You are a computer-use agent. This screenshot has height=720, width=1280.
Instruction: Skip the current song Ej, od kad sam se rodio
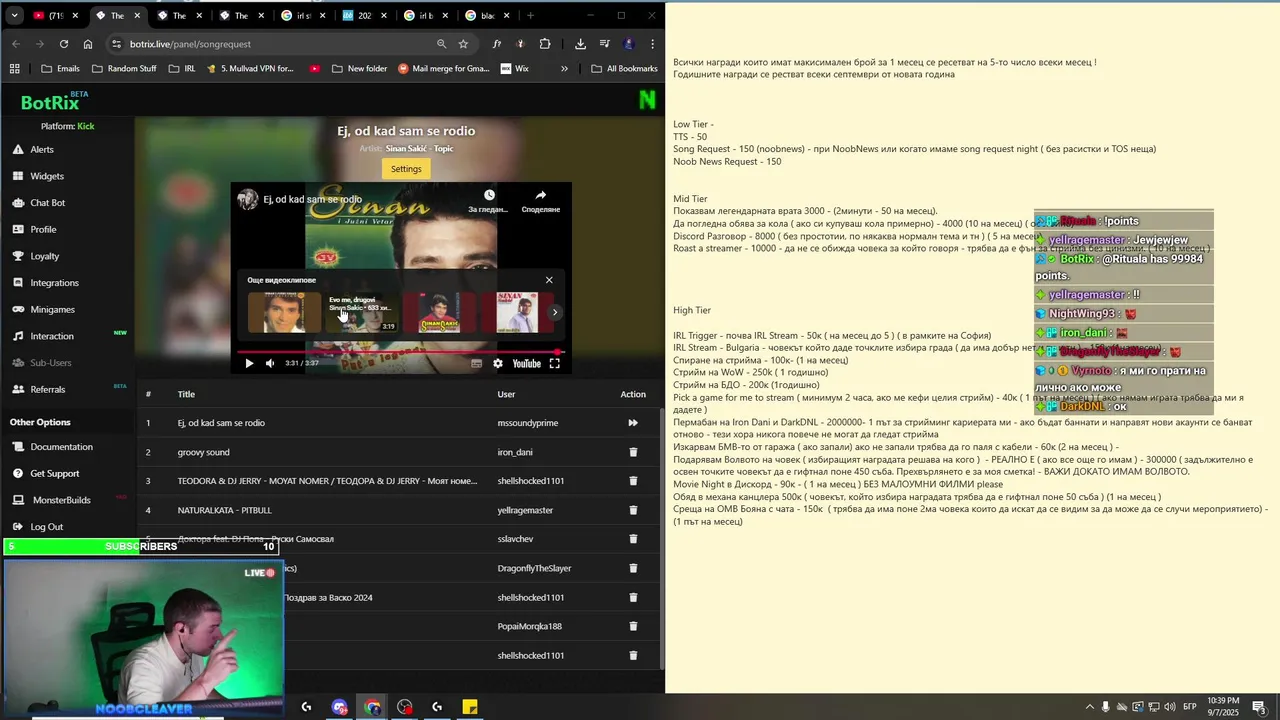pos(633,423)
